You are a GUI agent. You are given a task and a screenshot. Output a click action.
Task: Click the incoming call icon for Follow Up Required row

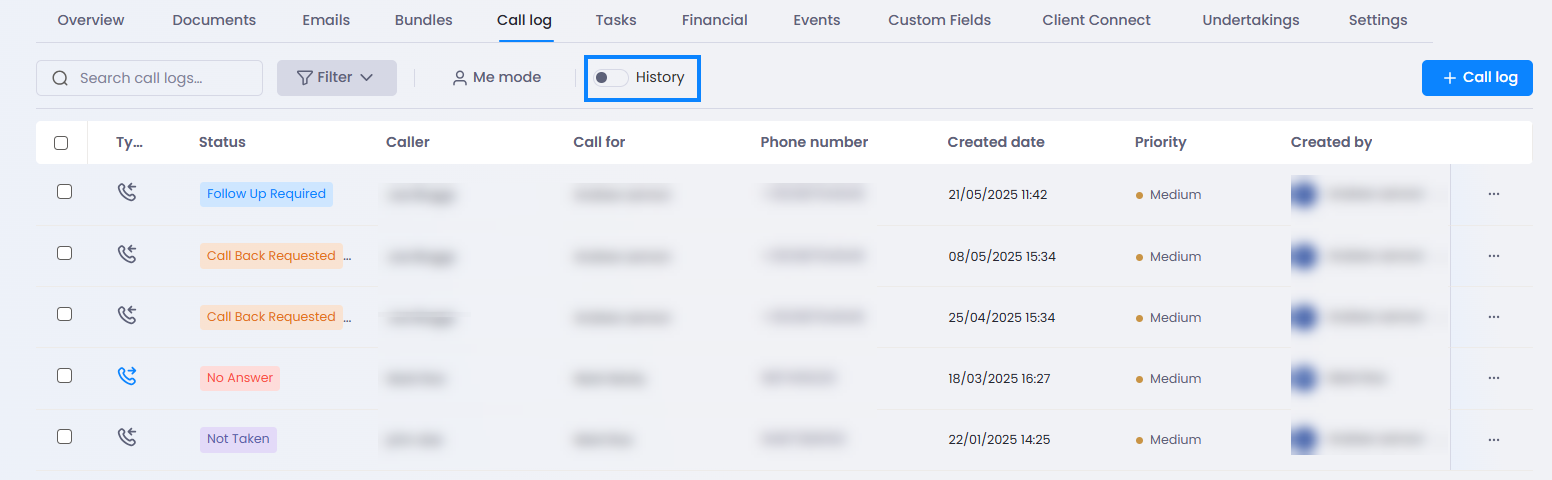pyautogui.click(x=126, y=193)
